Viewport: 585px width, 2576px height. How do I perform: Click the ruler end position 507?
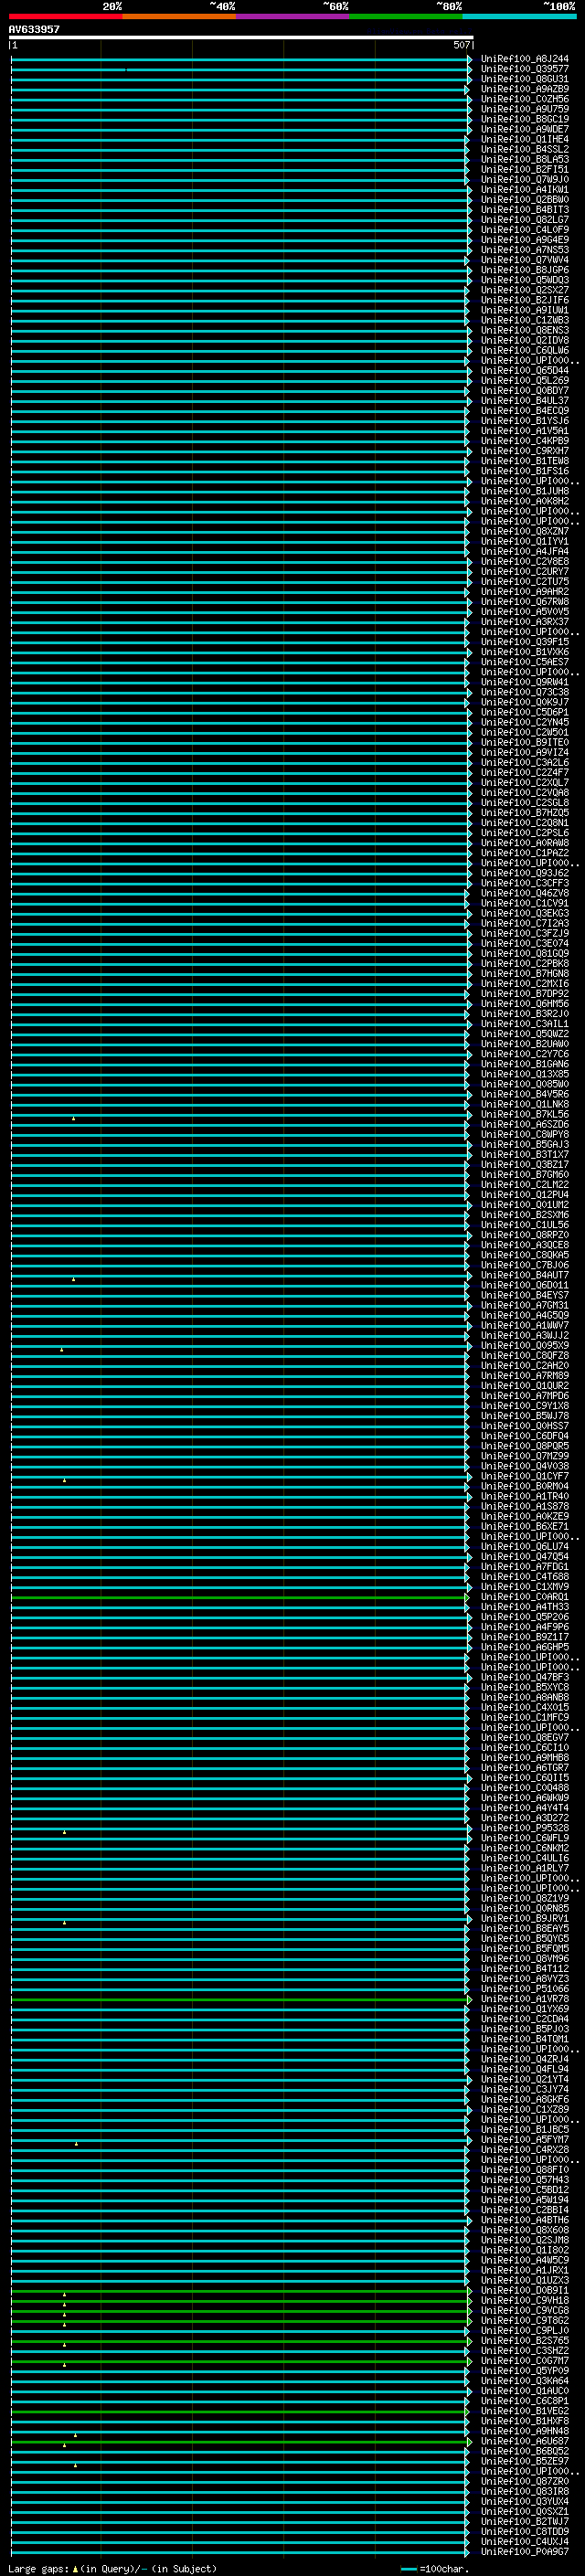(x=461, y=45)
